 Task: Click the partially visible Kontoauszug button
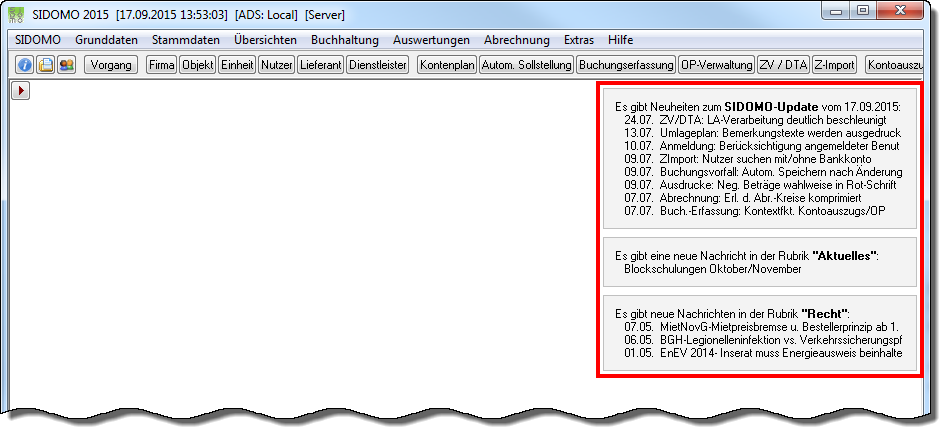click(894, 65)
